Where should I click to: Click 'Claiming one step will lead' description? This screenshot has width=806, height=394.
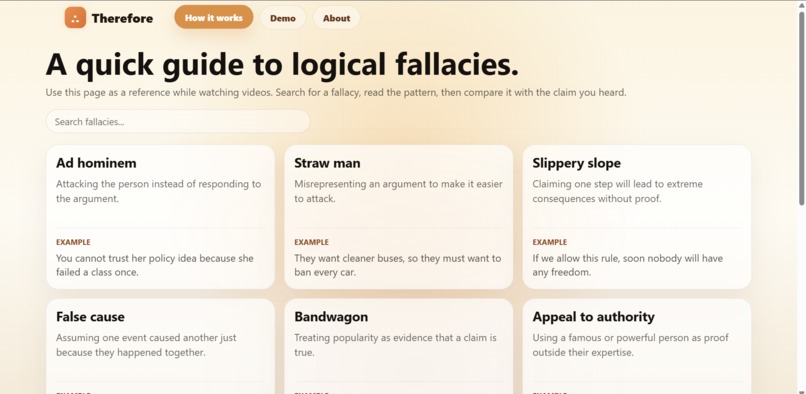pos(617,191)
